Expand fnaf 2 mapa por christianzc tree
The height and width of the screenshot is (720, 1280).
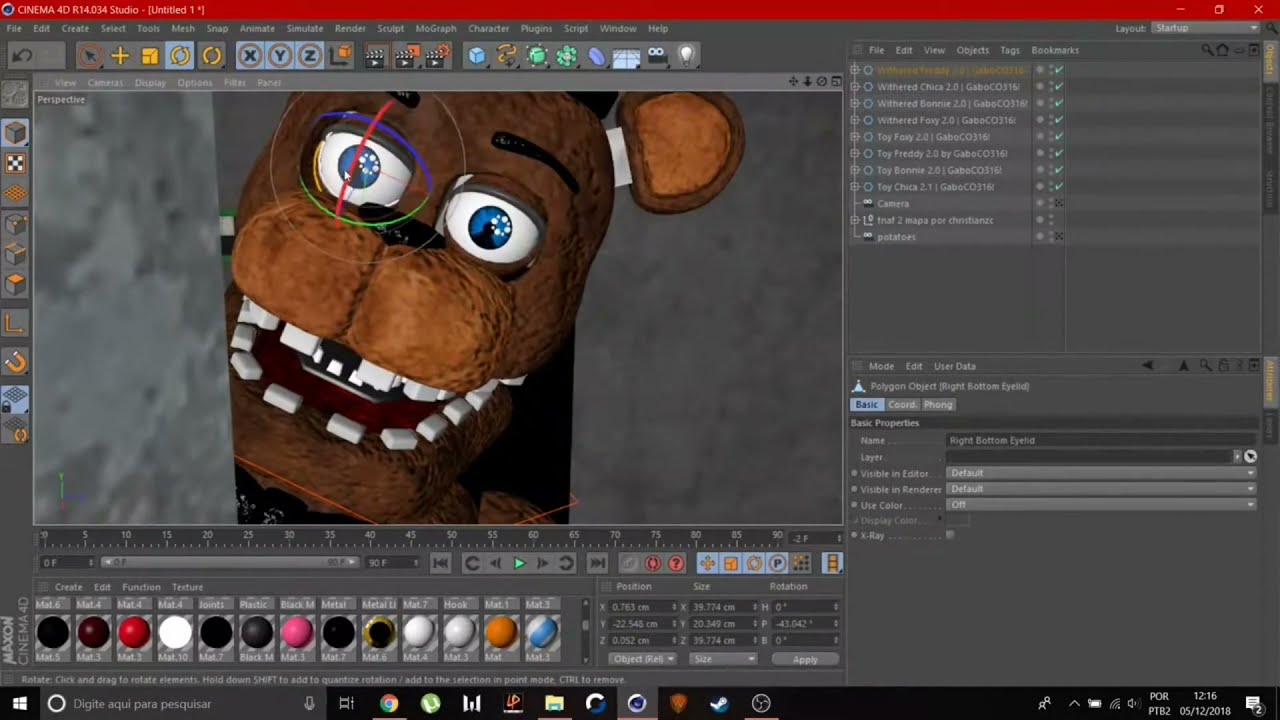coord(855,220)
